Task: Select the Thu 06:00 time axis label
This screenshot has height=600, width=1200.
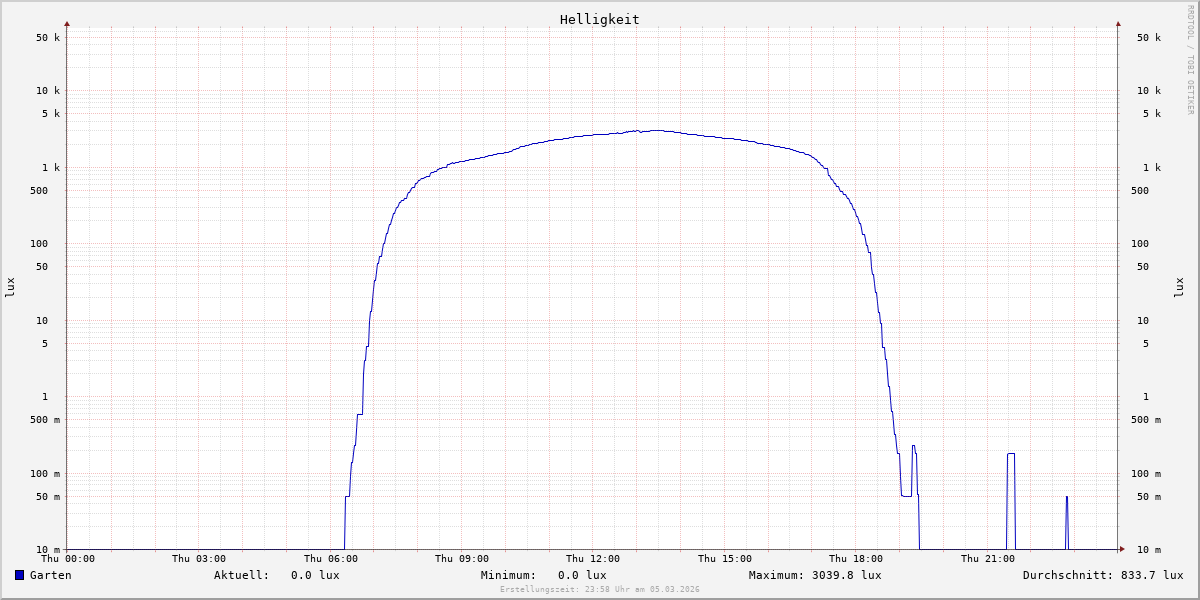Action: (x=330, y=559)
